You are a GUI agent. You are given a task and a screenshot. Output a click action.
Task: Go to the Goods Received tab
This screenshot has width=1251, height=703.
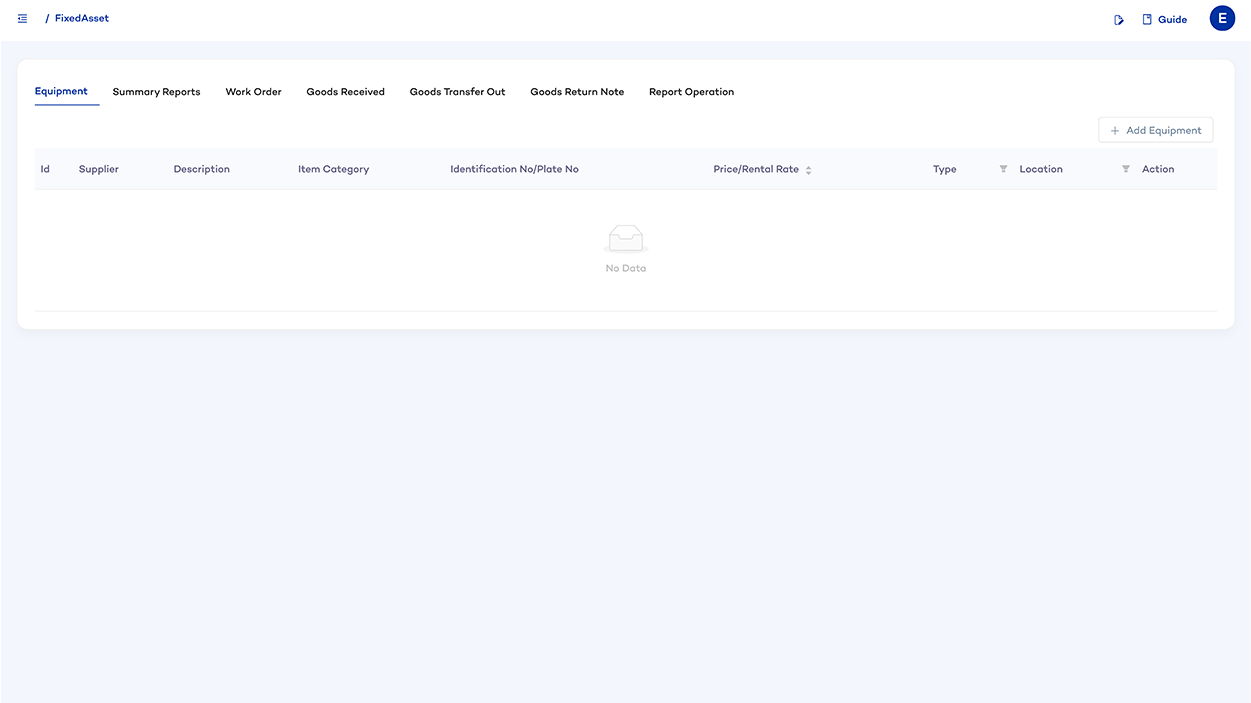click(345, 92)
